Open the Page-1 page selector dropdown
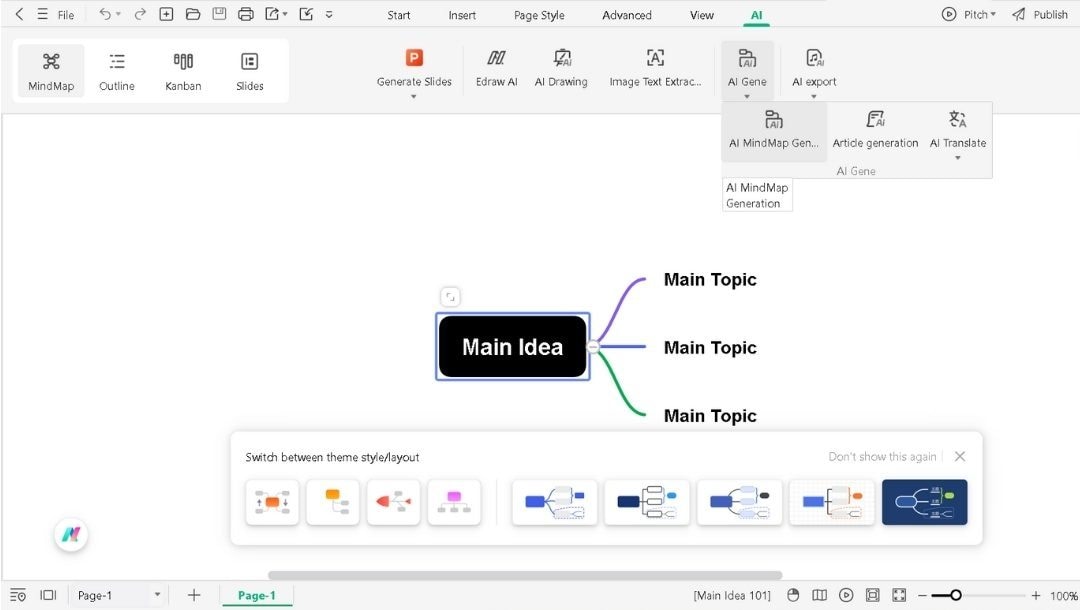Image resolution: width=1080 pixels, height=610 pixels. tap(157, 594)
